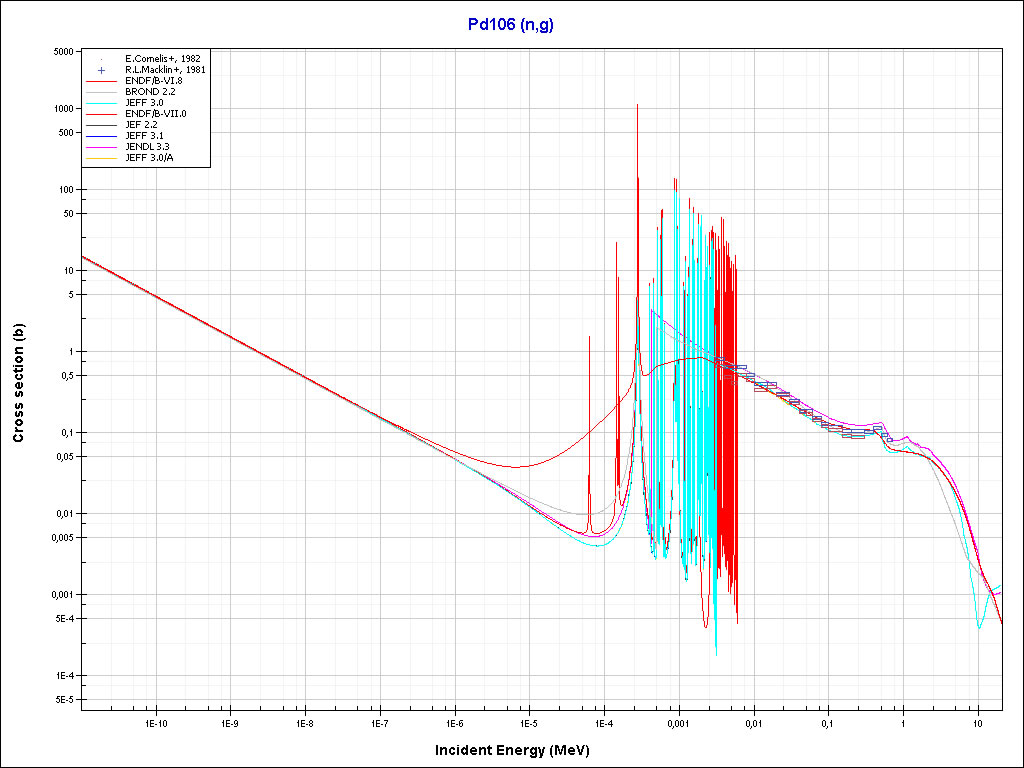Click the red ENDF/B-VI.8 legend line
Viewport: 1024px width, 768px height.
(101, 81)
